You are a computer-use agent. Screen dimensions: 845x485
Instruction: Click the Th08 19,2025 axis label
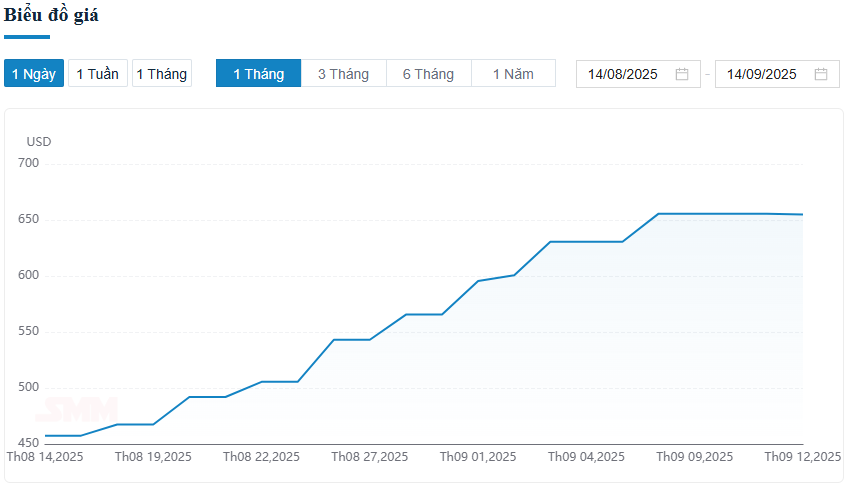point(153,457)
